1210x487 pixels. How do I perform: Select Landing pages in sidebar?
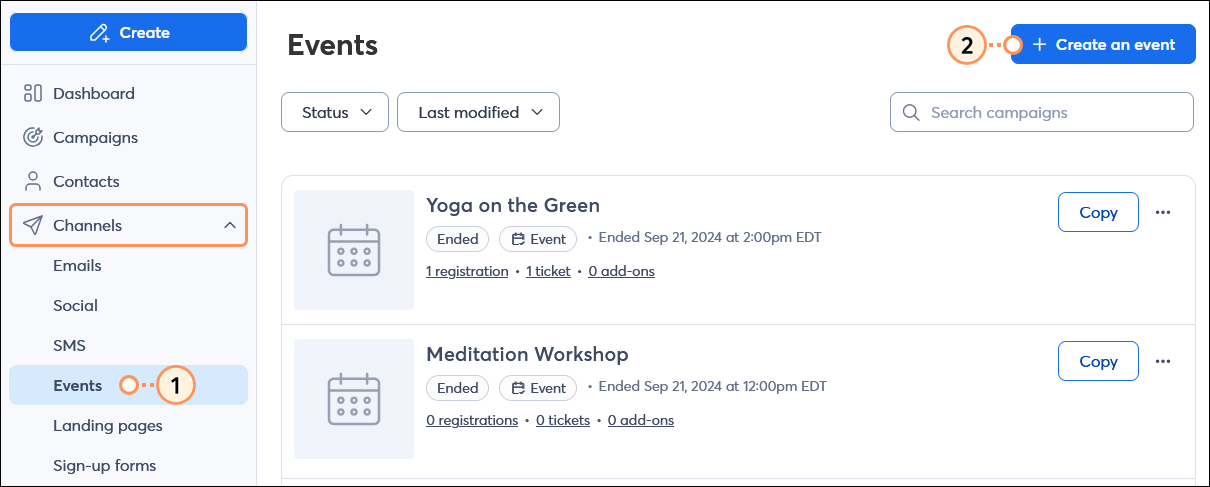point(108,426)
